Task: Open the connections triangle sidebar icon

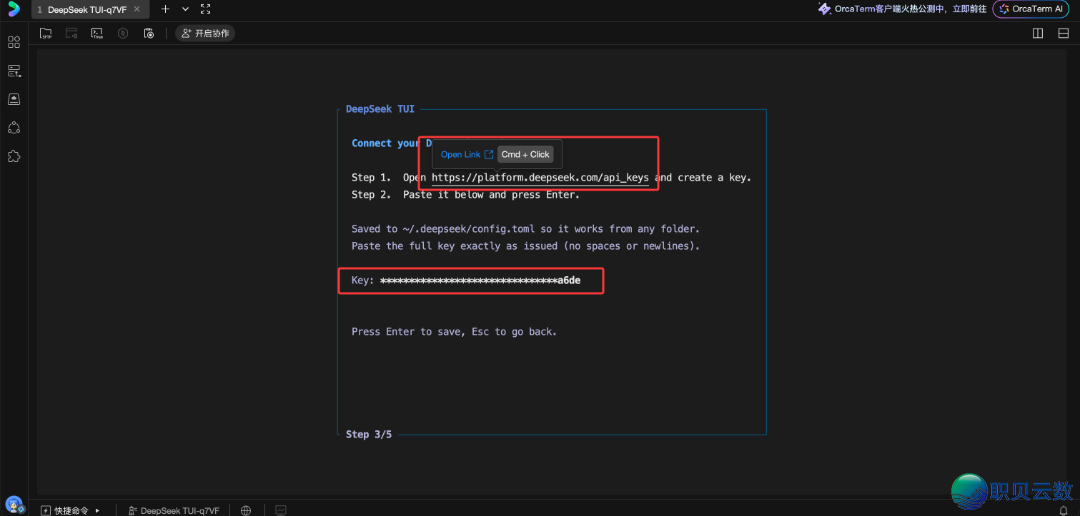Action: pyautogui.click(x=14, y=127)
